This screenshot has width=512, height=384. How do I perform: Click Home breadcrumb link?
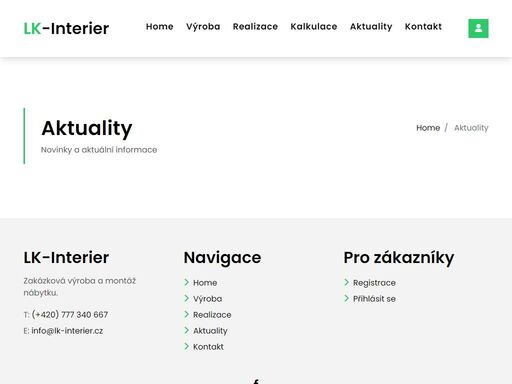coord(428,128)
